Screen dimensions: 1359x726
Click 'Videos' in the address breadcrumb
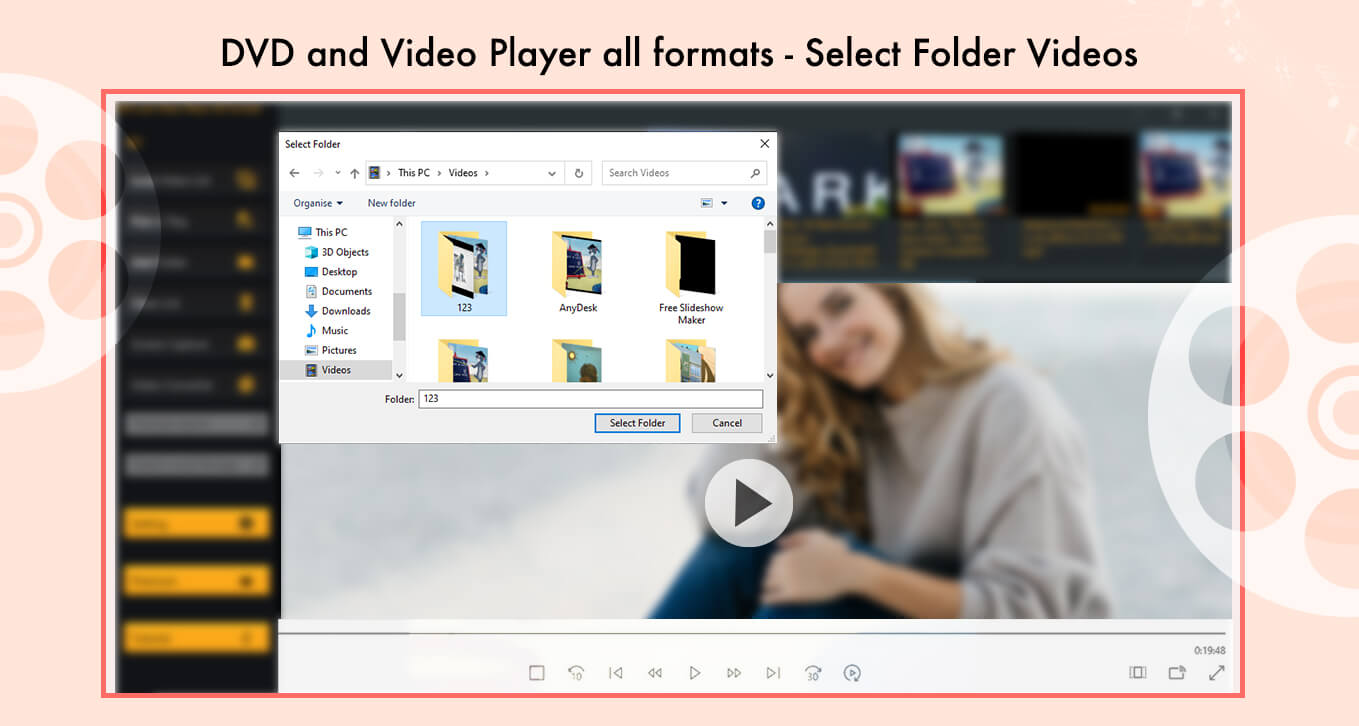tap(463, 173)
